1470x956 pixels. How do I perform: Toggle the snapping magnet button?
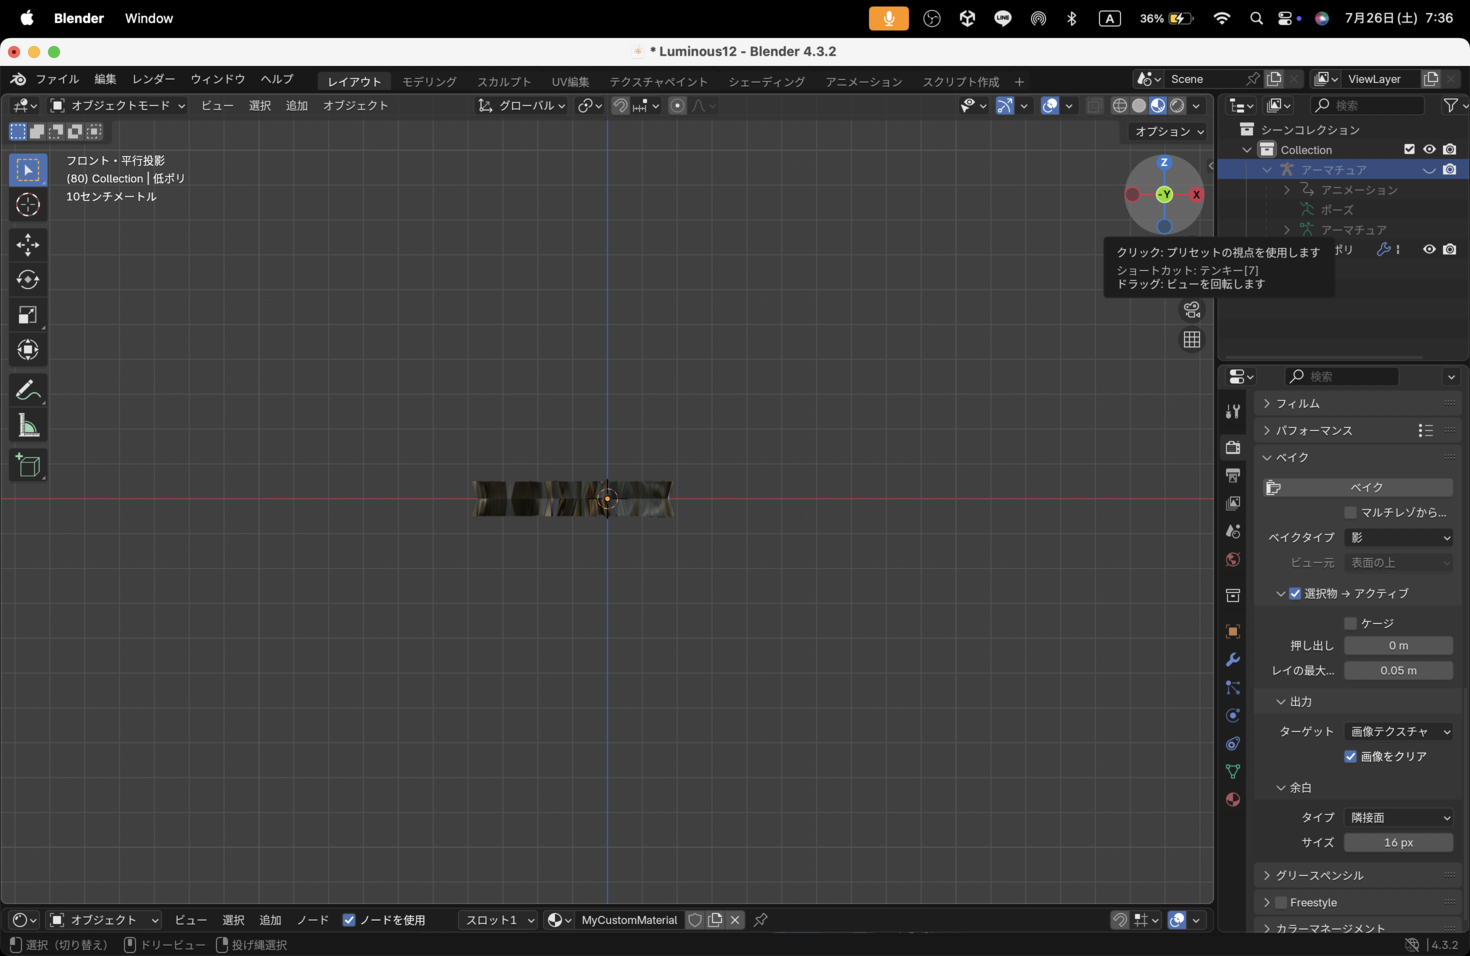point(621,106)
